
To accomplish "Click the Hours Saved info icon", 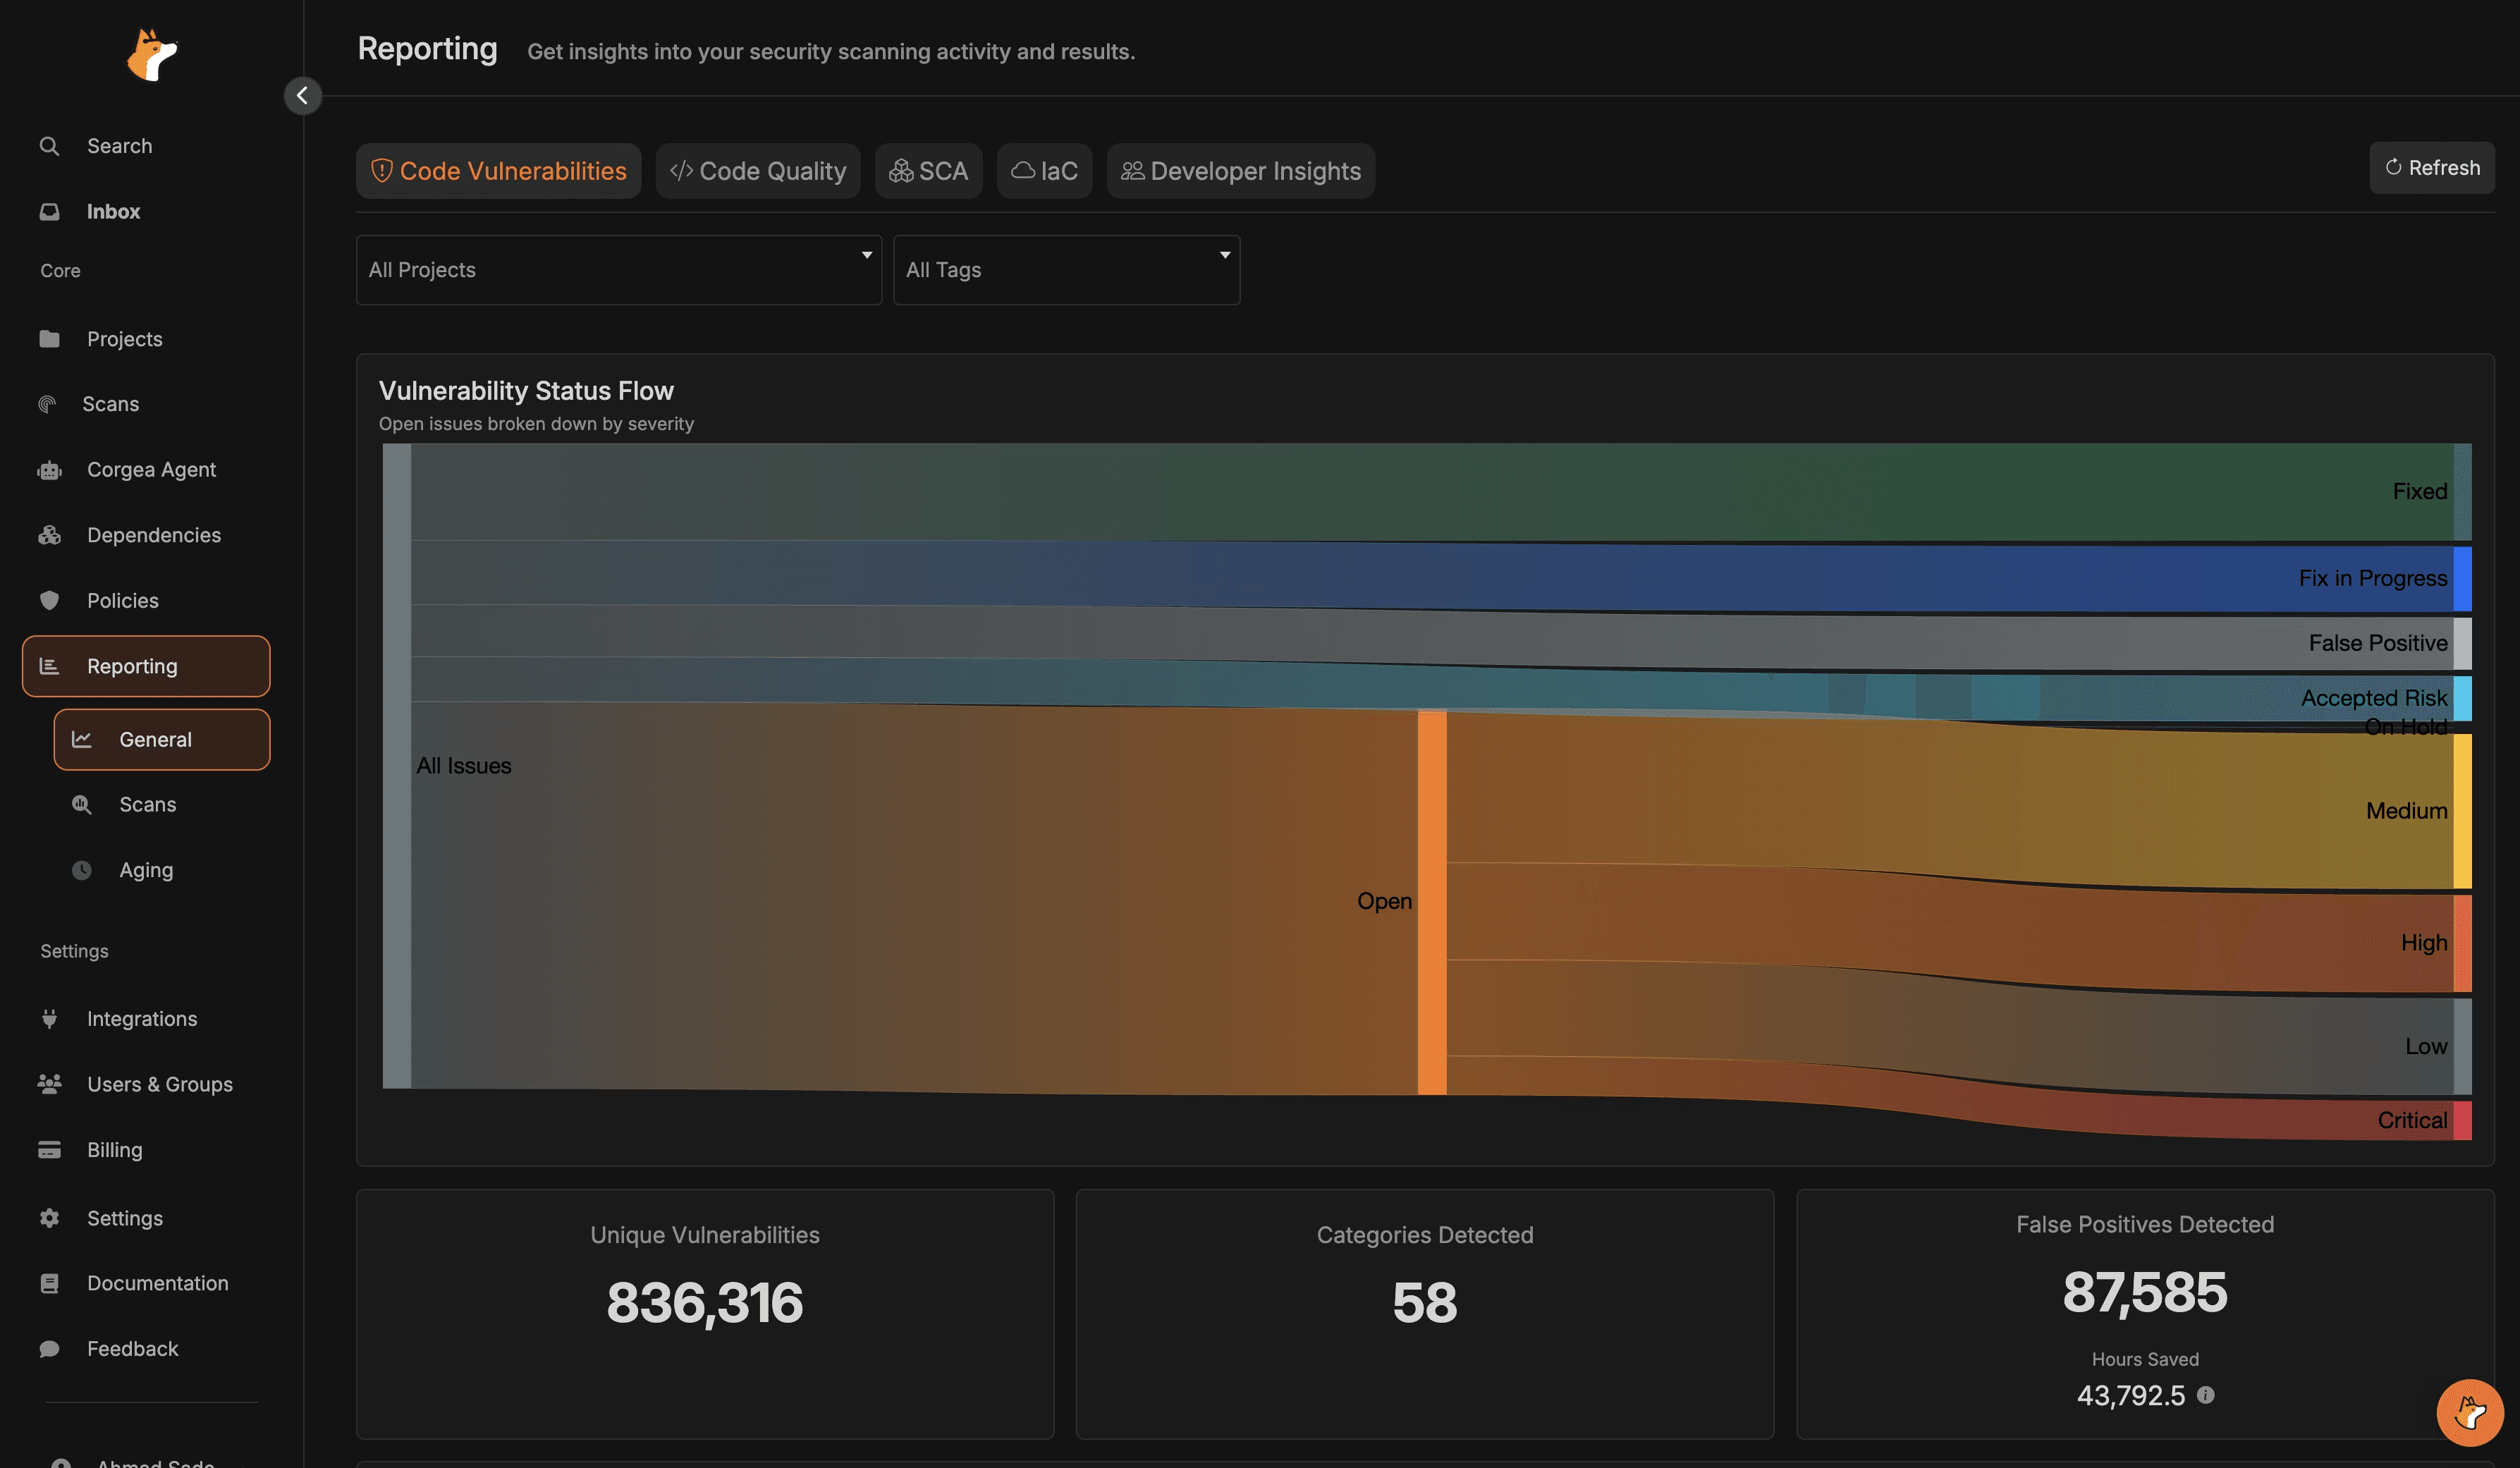I will click(2205, 1395).
